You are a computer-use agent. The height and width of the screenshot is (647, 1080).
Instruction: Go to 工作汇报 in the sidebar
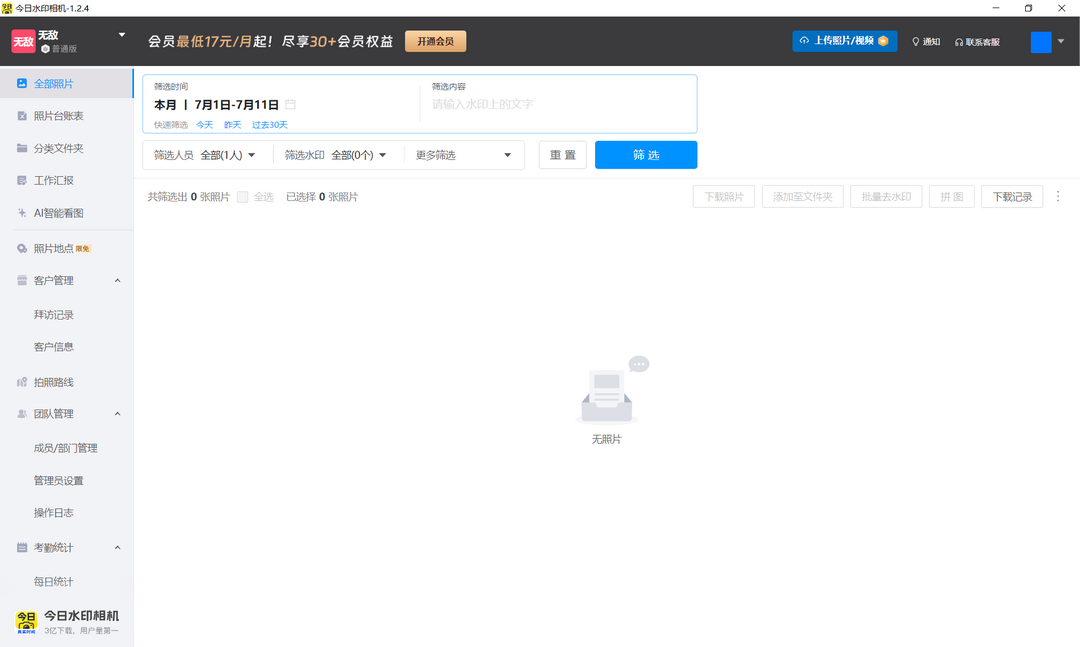(54, 181)
